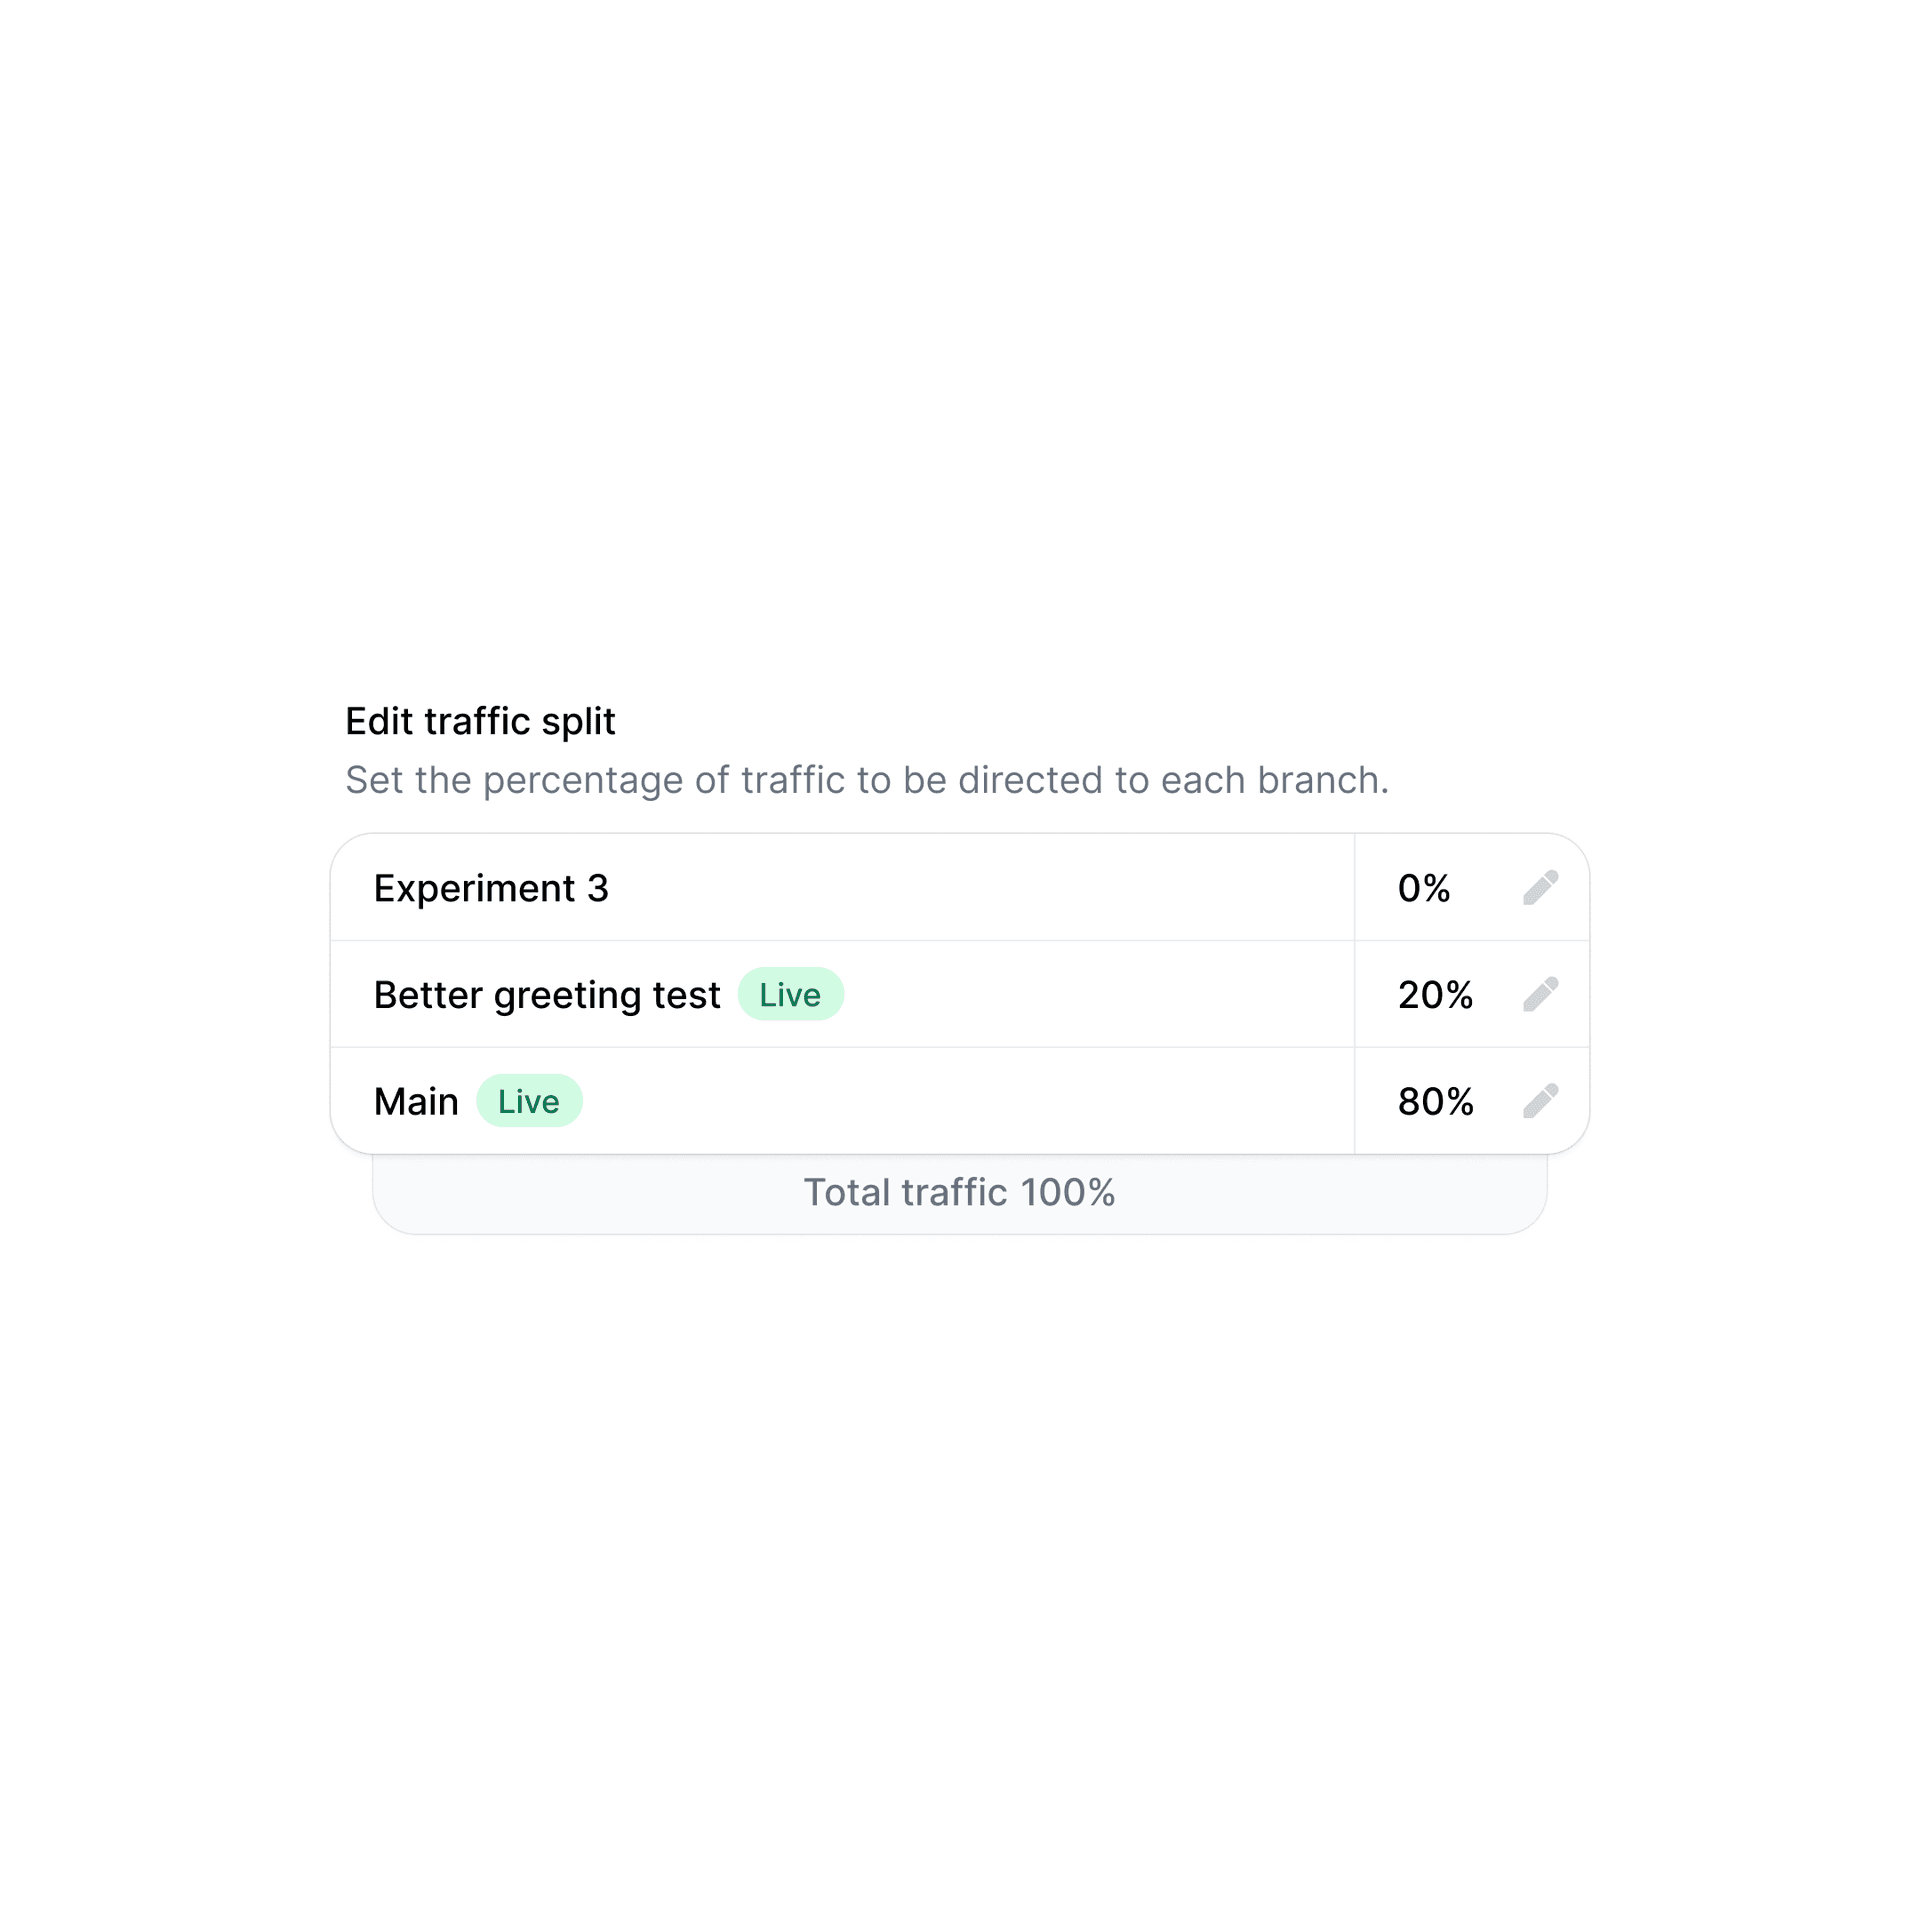This screenshot has height=1920, width=1920.
Task: Click the footer bar left of Total traffic text
Action: coord(590,1194)
